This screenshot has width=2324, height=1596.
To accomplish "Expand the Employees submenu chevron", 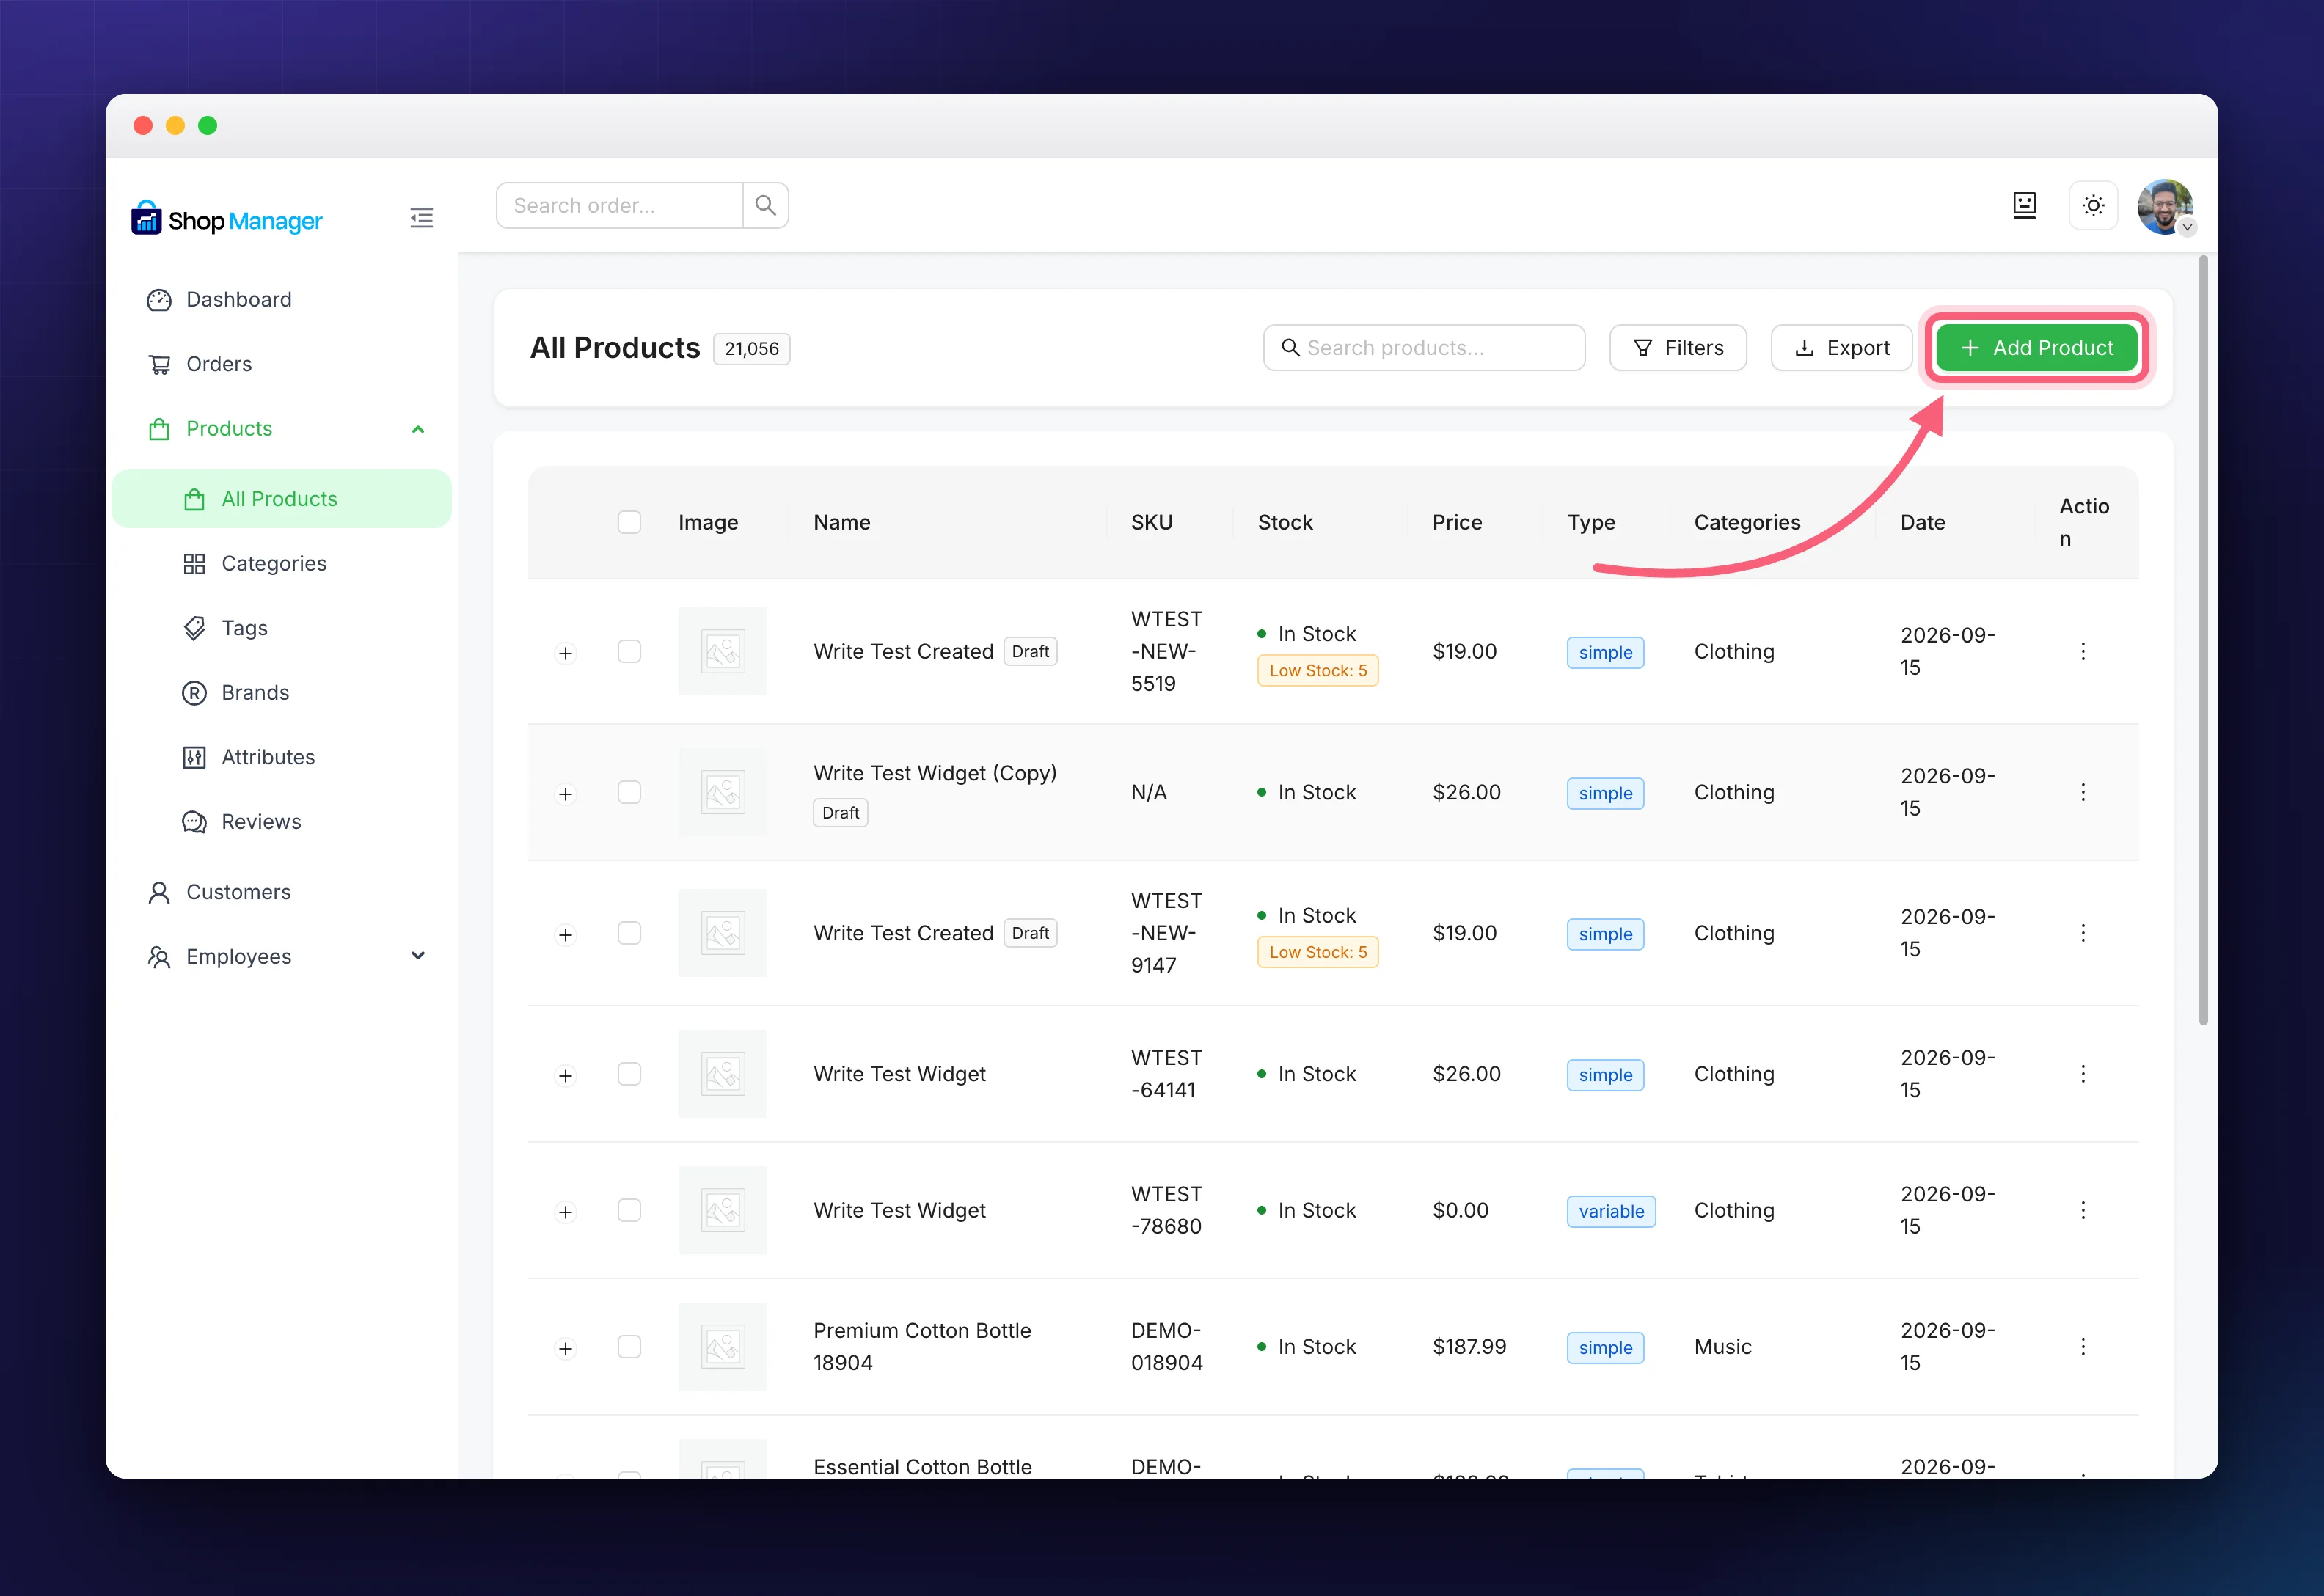I will 418,956.
